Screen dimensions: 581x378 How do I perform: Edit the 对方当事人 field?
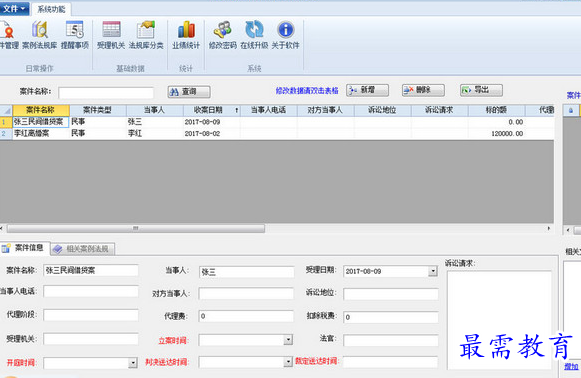click(x=246, y=294)
